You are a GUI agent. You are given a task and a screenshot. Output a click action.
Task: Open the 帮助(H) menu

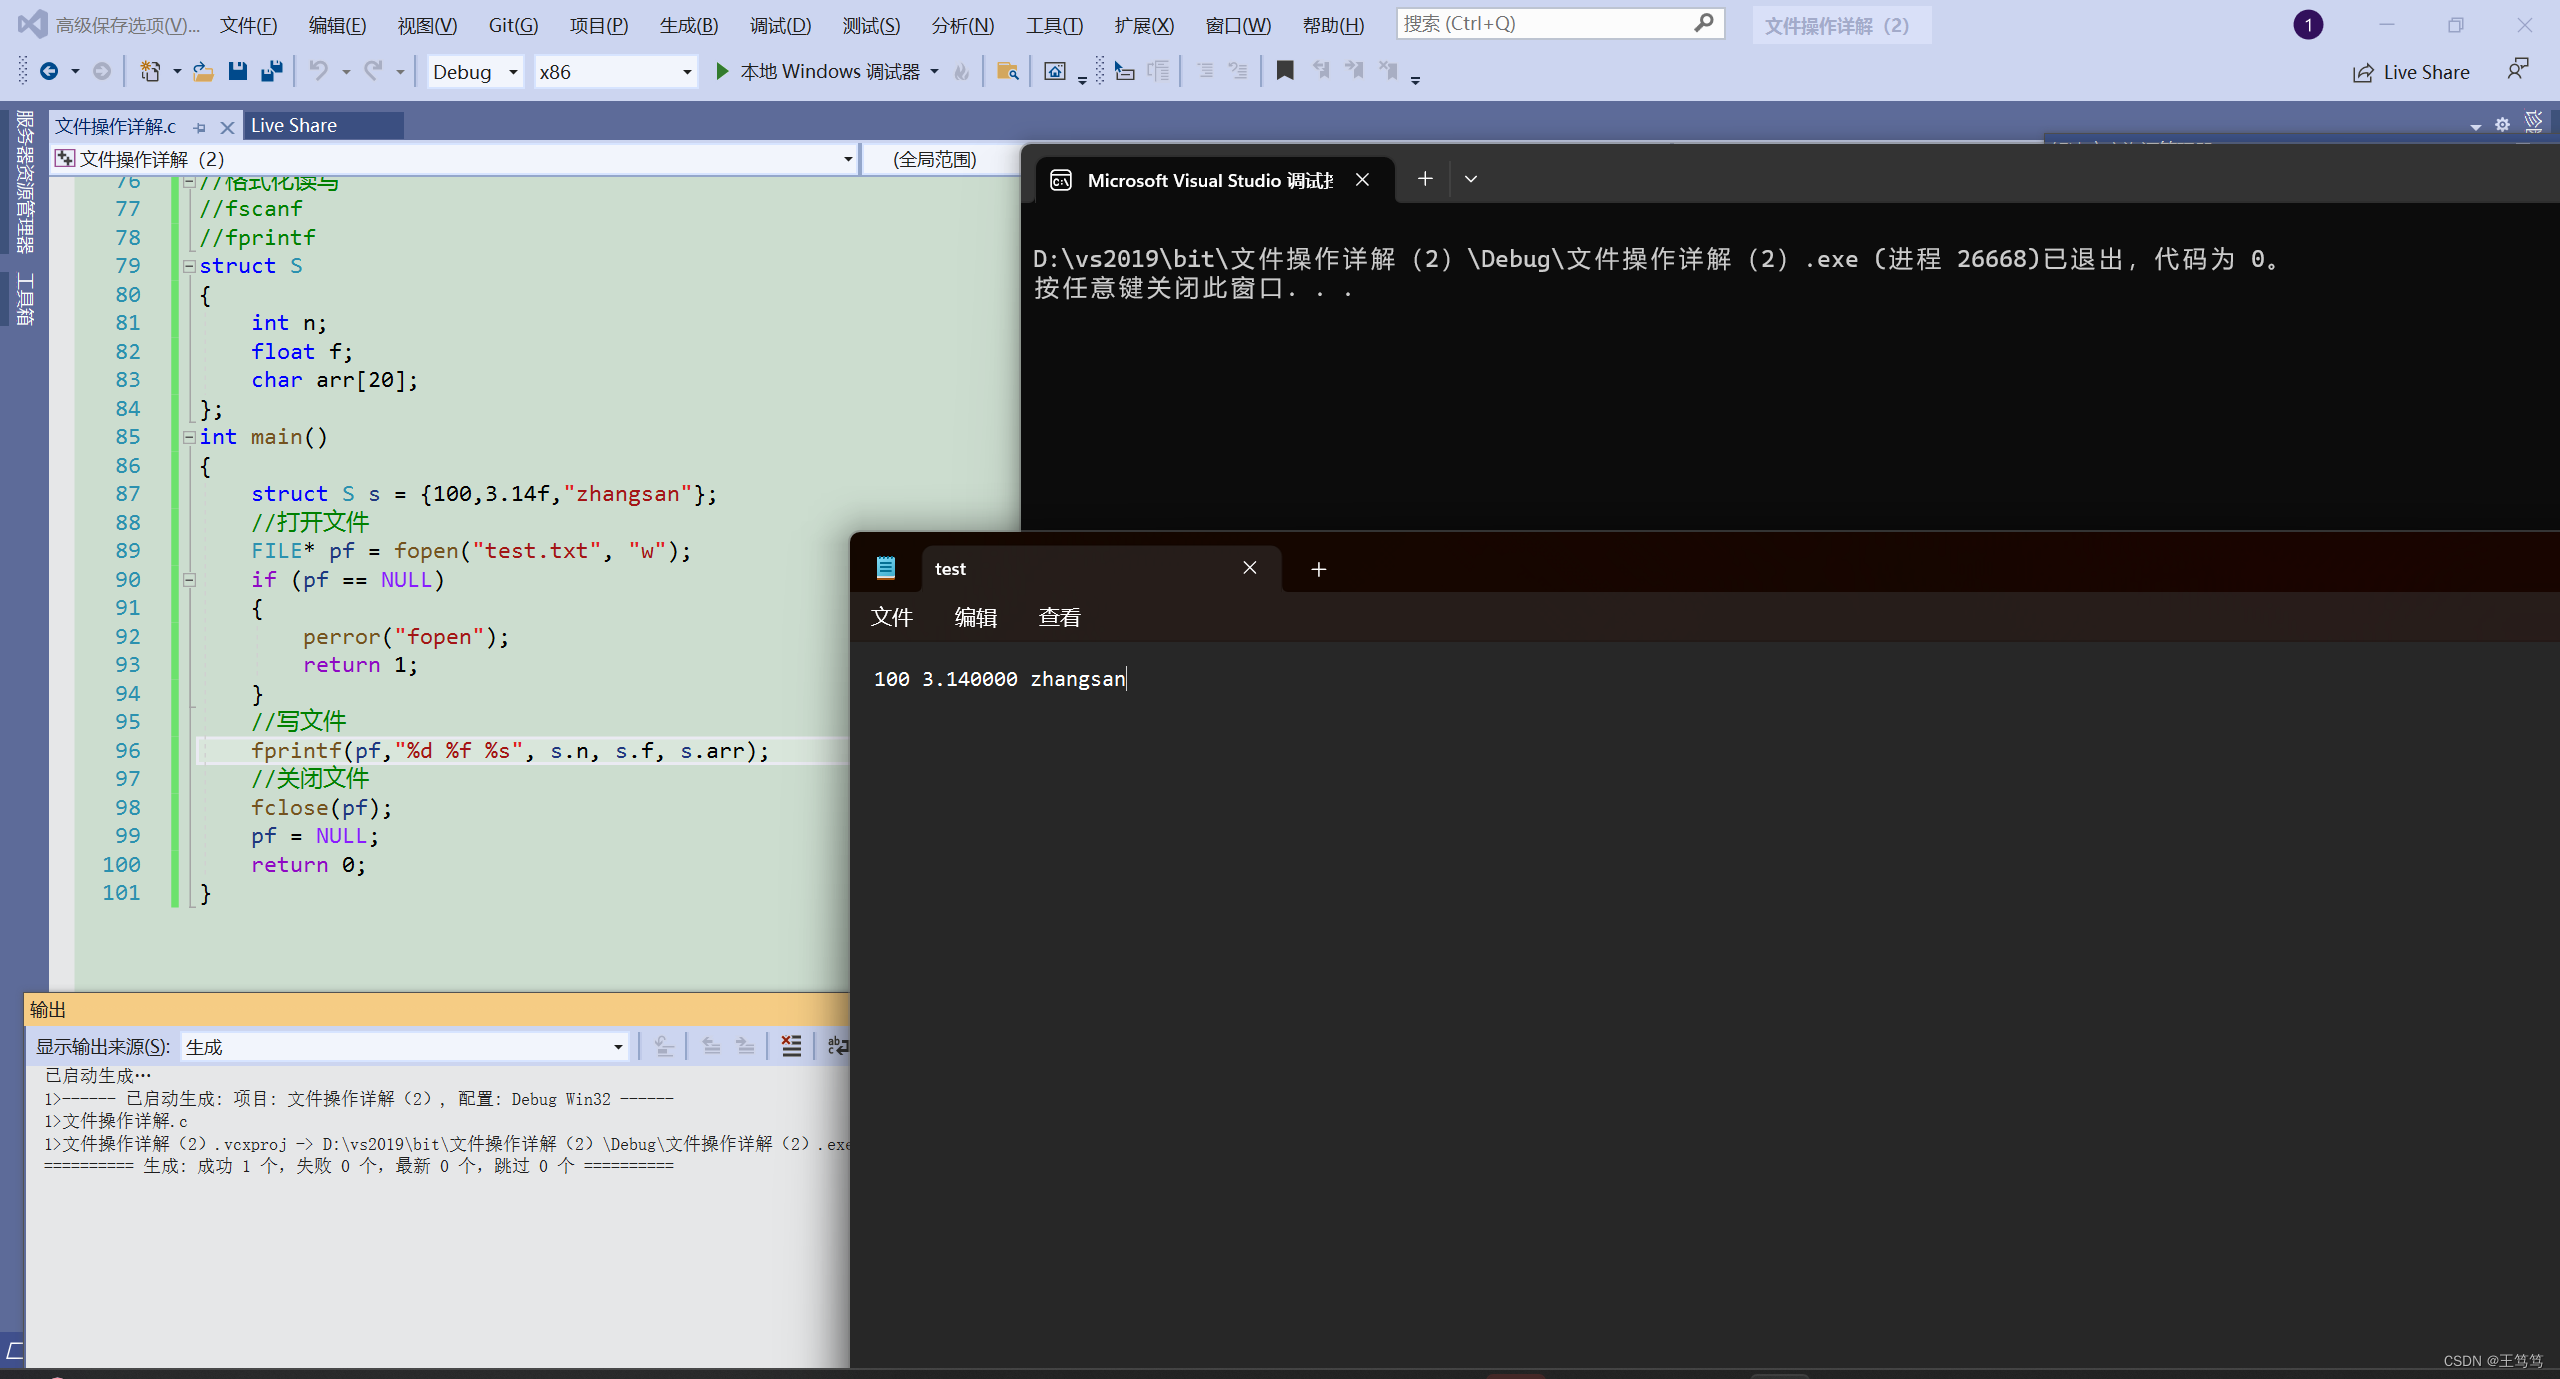pos(1333,26)
